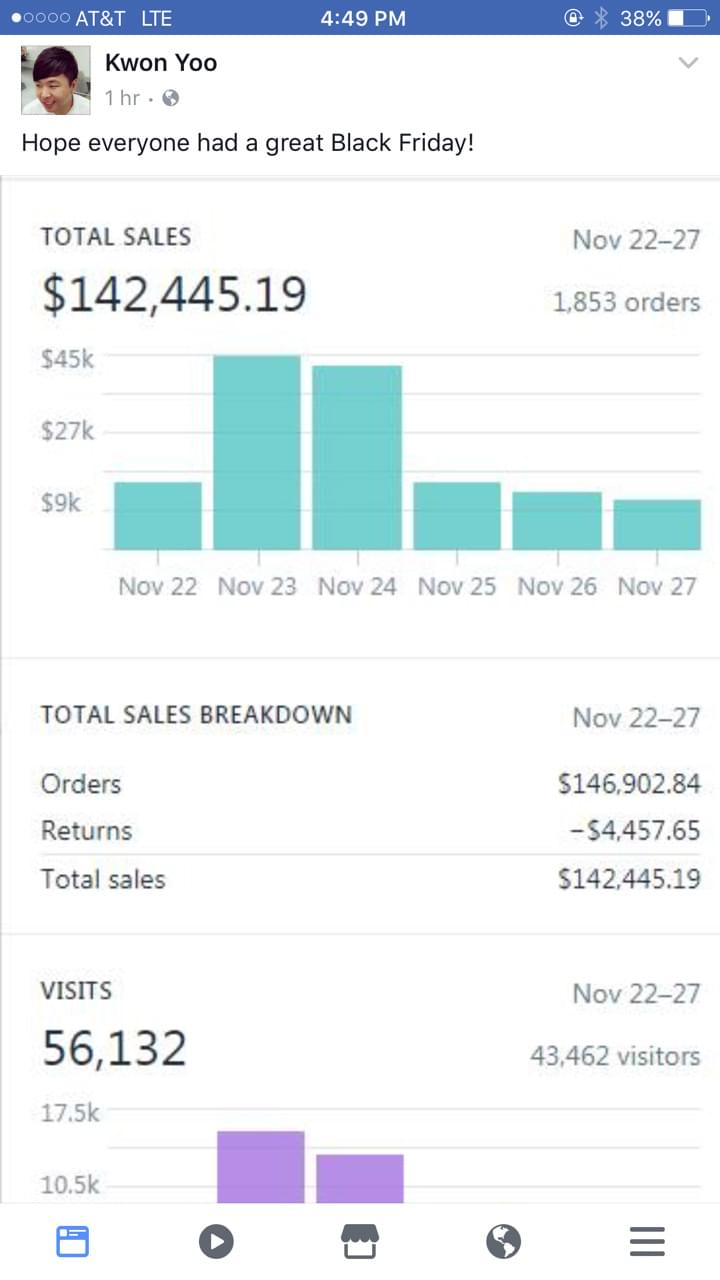The width and height of the screenshot is (720, 1280).
Task: Open the Watch videos tab icon
Action: tap(216, 1241)
